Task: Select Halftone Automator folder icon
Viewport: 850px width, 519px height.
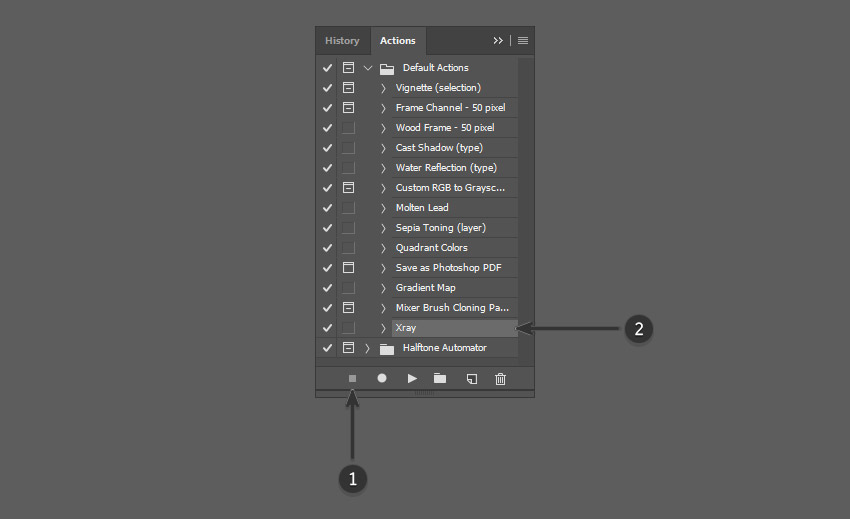Action: coord(387,349)
